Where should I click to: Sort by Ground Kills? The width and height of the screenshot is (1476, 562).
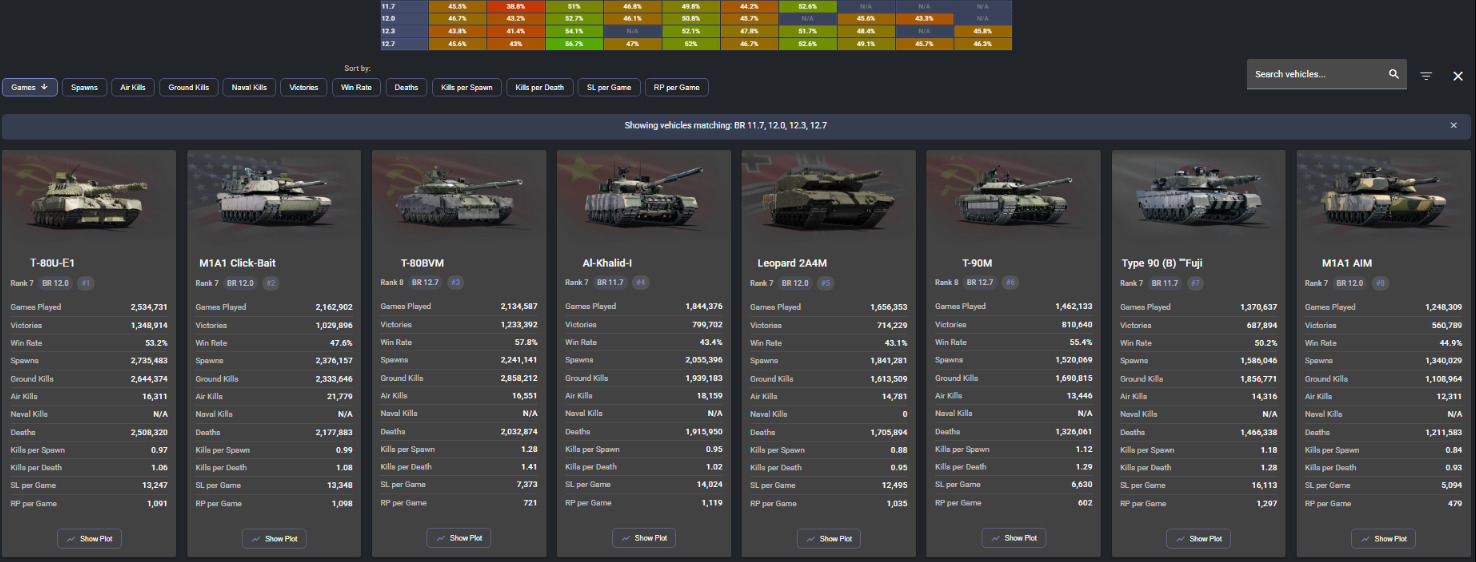(188, 87)
